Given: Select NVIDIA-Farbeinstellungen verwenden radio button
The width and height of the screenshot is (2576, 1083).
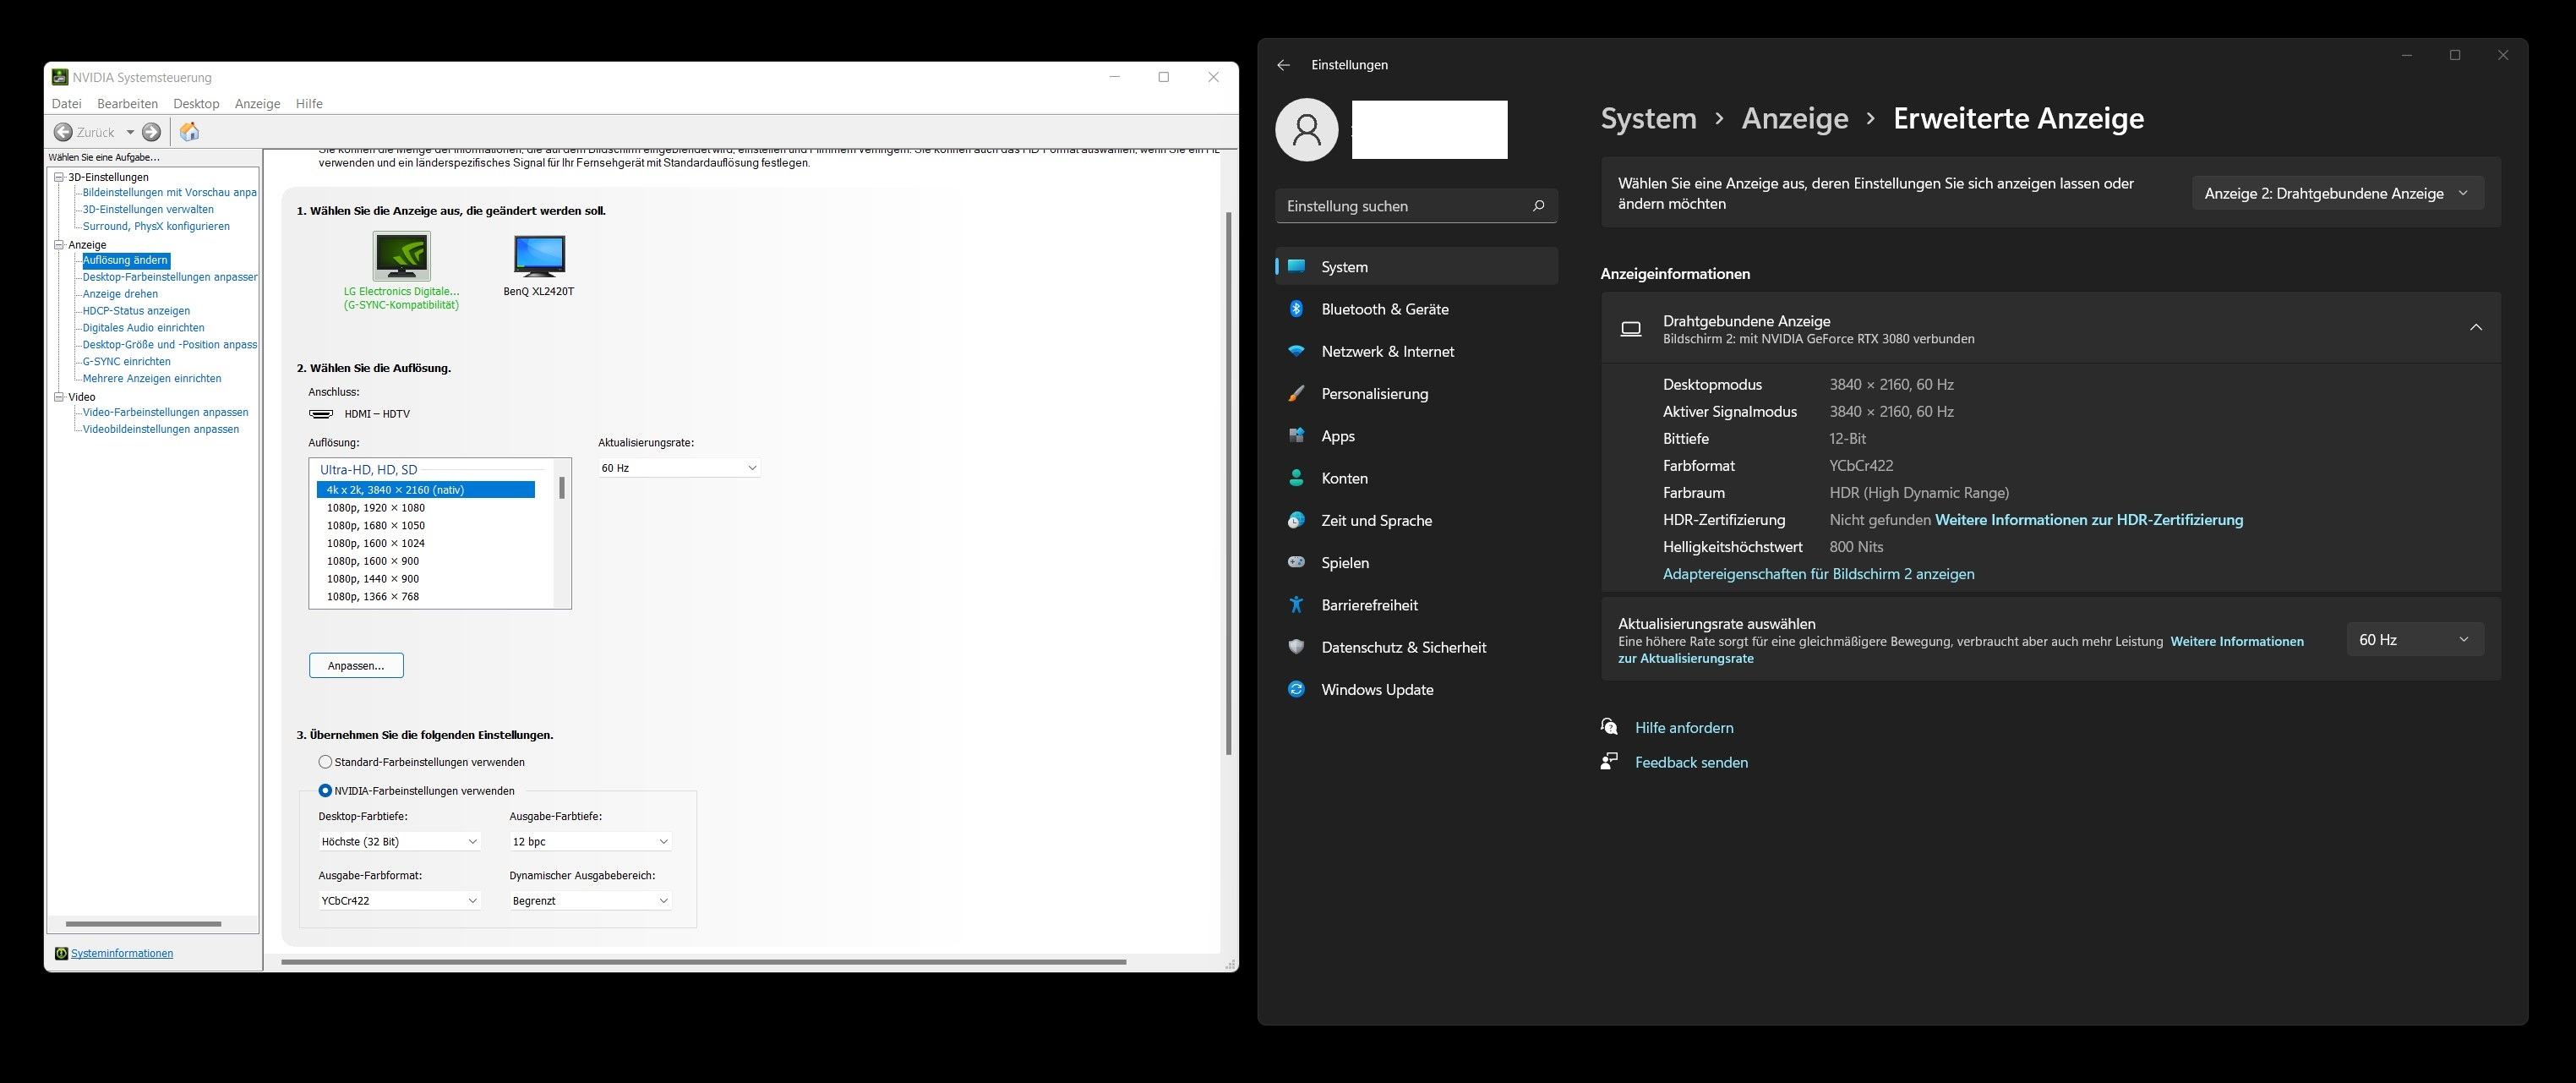Looking at the screenshot, I should point(325,790).
